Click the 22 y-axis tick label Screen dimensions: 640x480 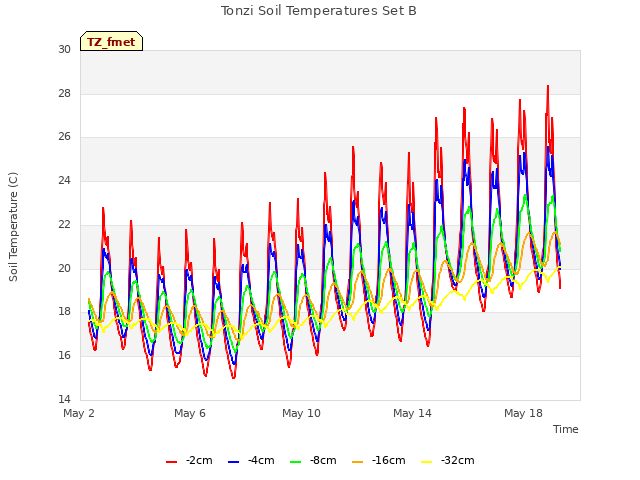64,225
